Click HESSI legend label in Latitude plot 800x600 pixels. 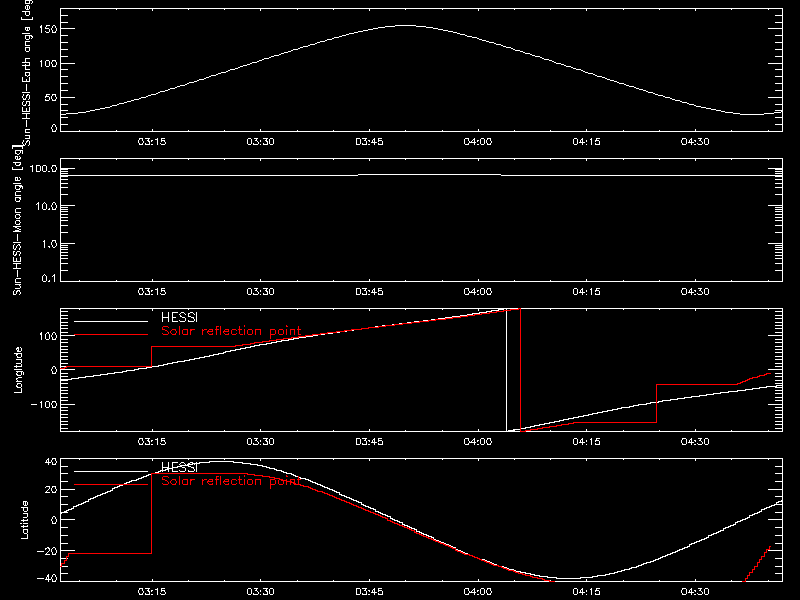tap(179, 467)
